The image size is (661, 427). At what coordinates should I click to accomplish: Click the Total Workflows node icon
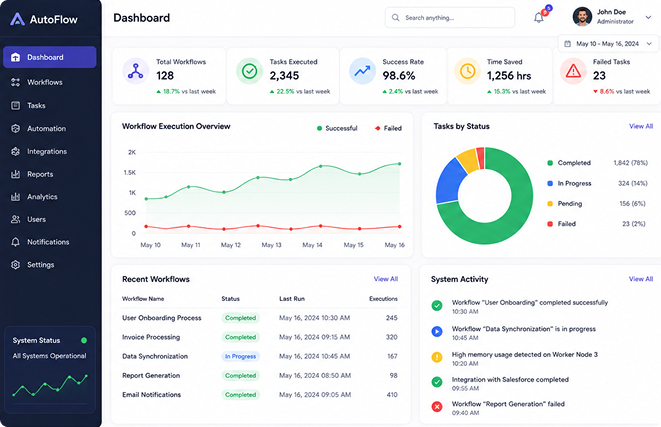[x=135, y=71]
